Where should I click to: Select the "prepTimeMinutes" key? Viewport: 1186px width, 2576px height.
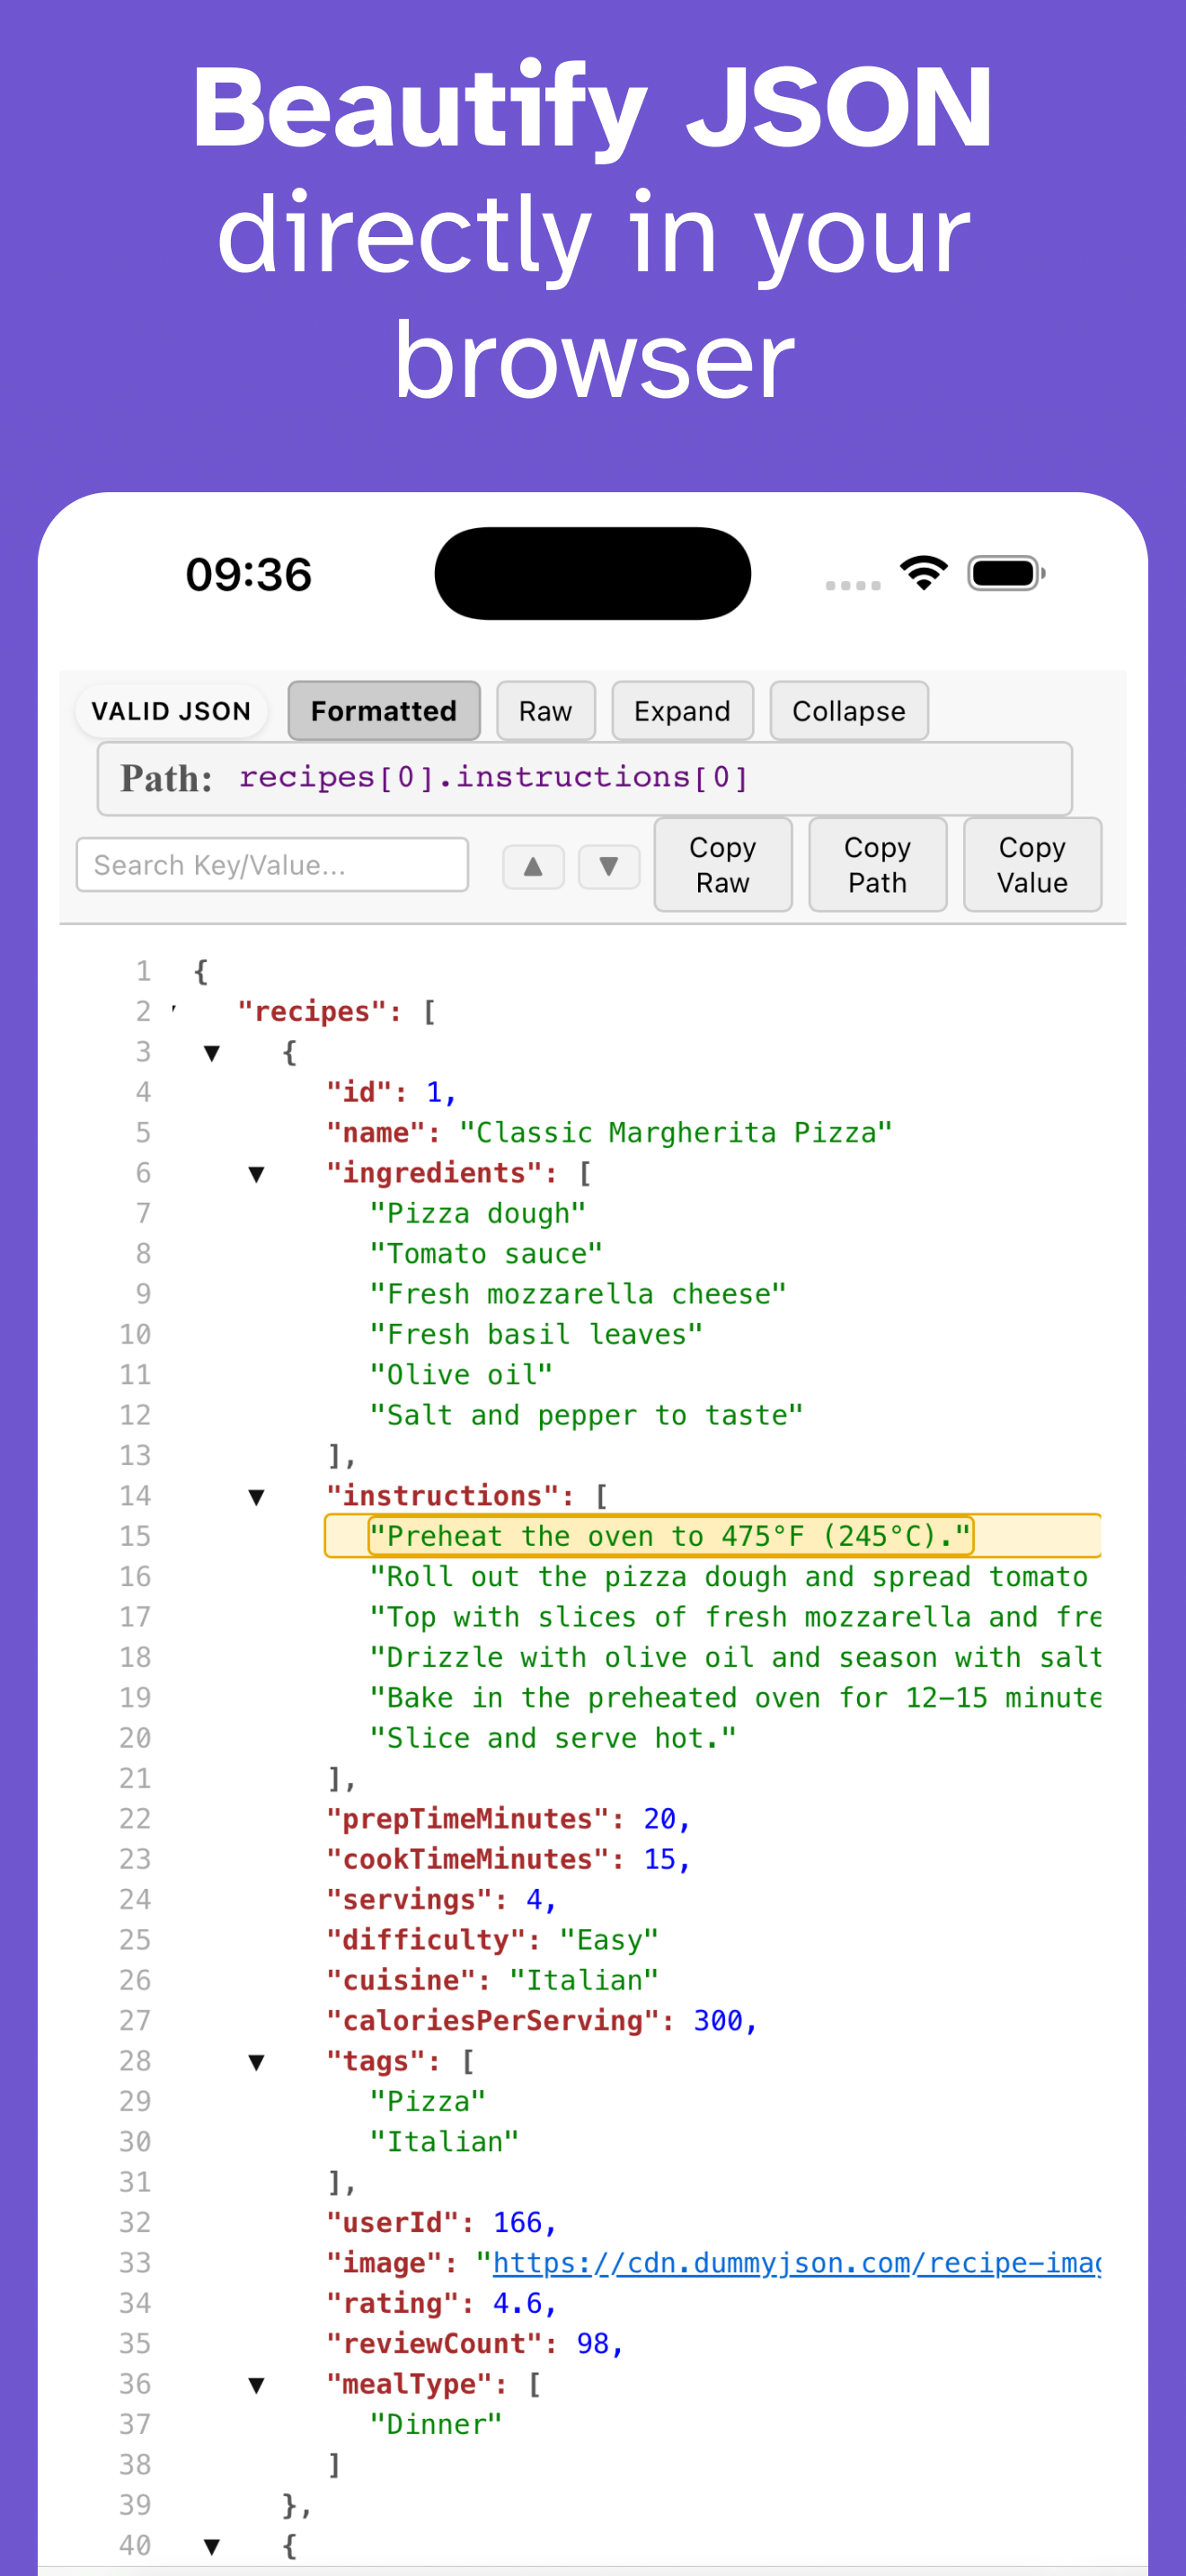point(467,1819)
